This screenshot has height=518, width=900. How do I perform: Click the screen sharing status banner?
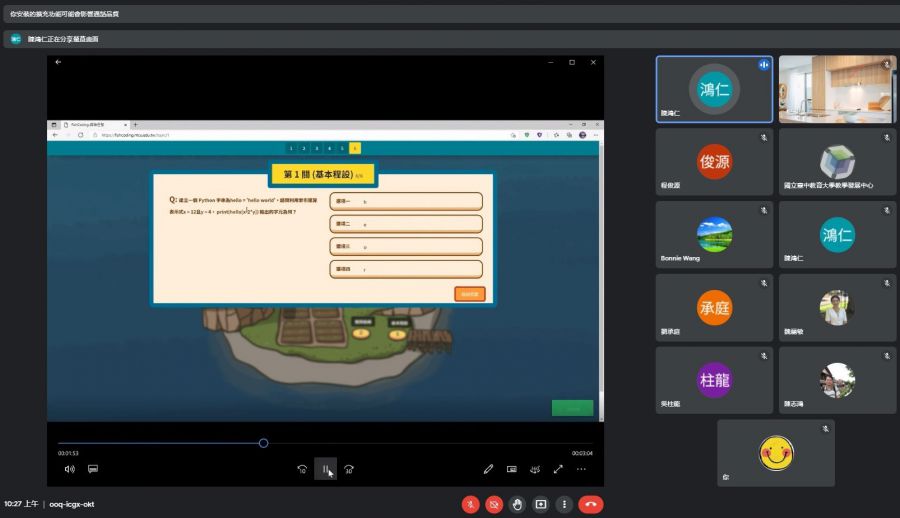coord(452,39)
